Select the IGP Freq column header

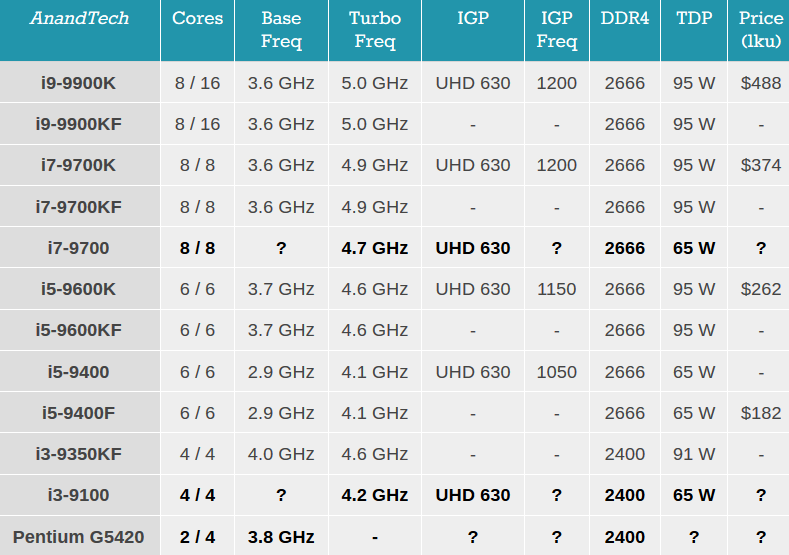coord(557,30)
